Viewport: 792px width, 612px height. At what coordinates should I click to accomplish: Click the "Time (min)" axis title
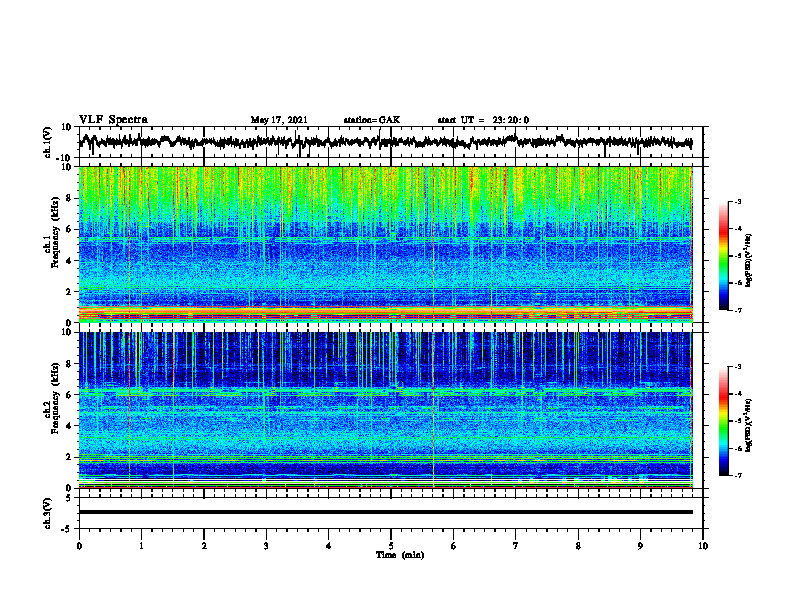pyautogui.click(x=400, y=555)
